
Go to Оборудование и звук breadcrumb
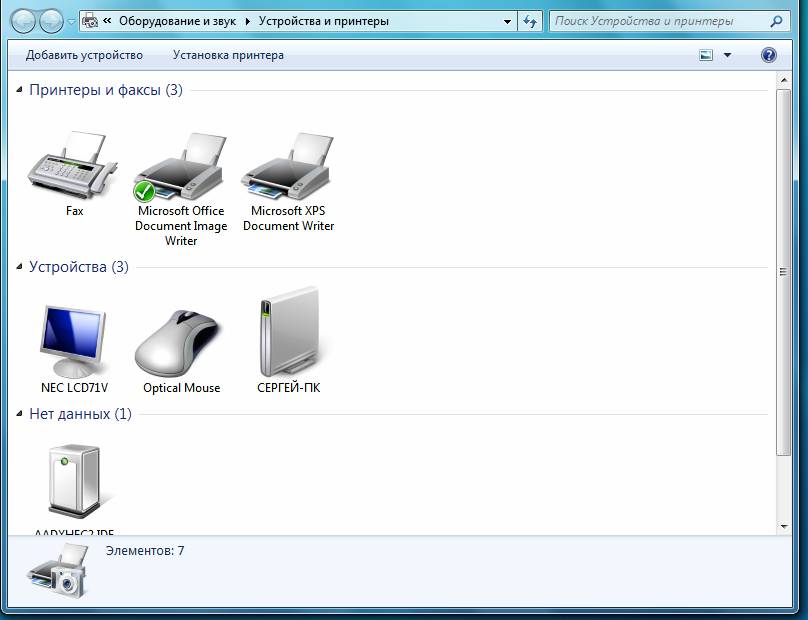click(177, 20)
